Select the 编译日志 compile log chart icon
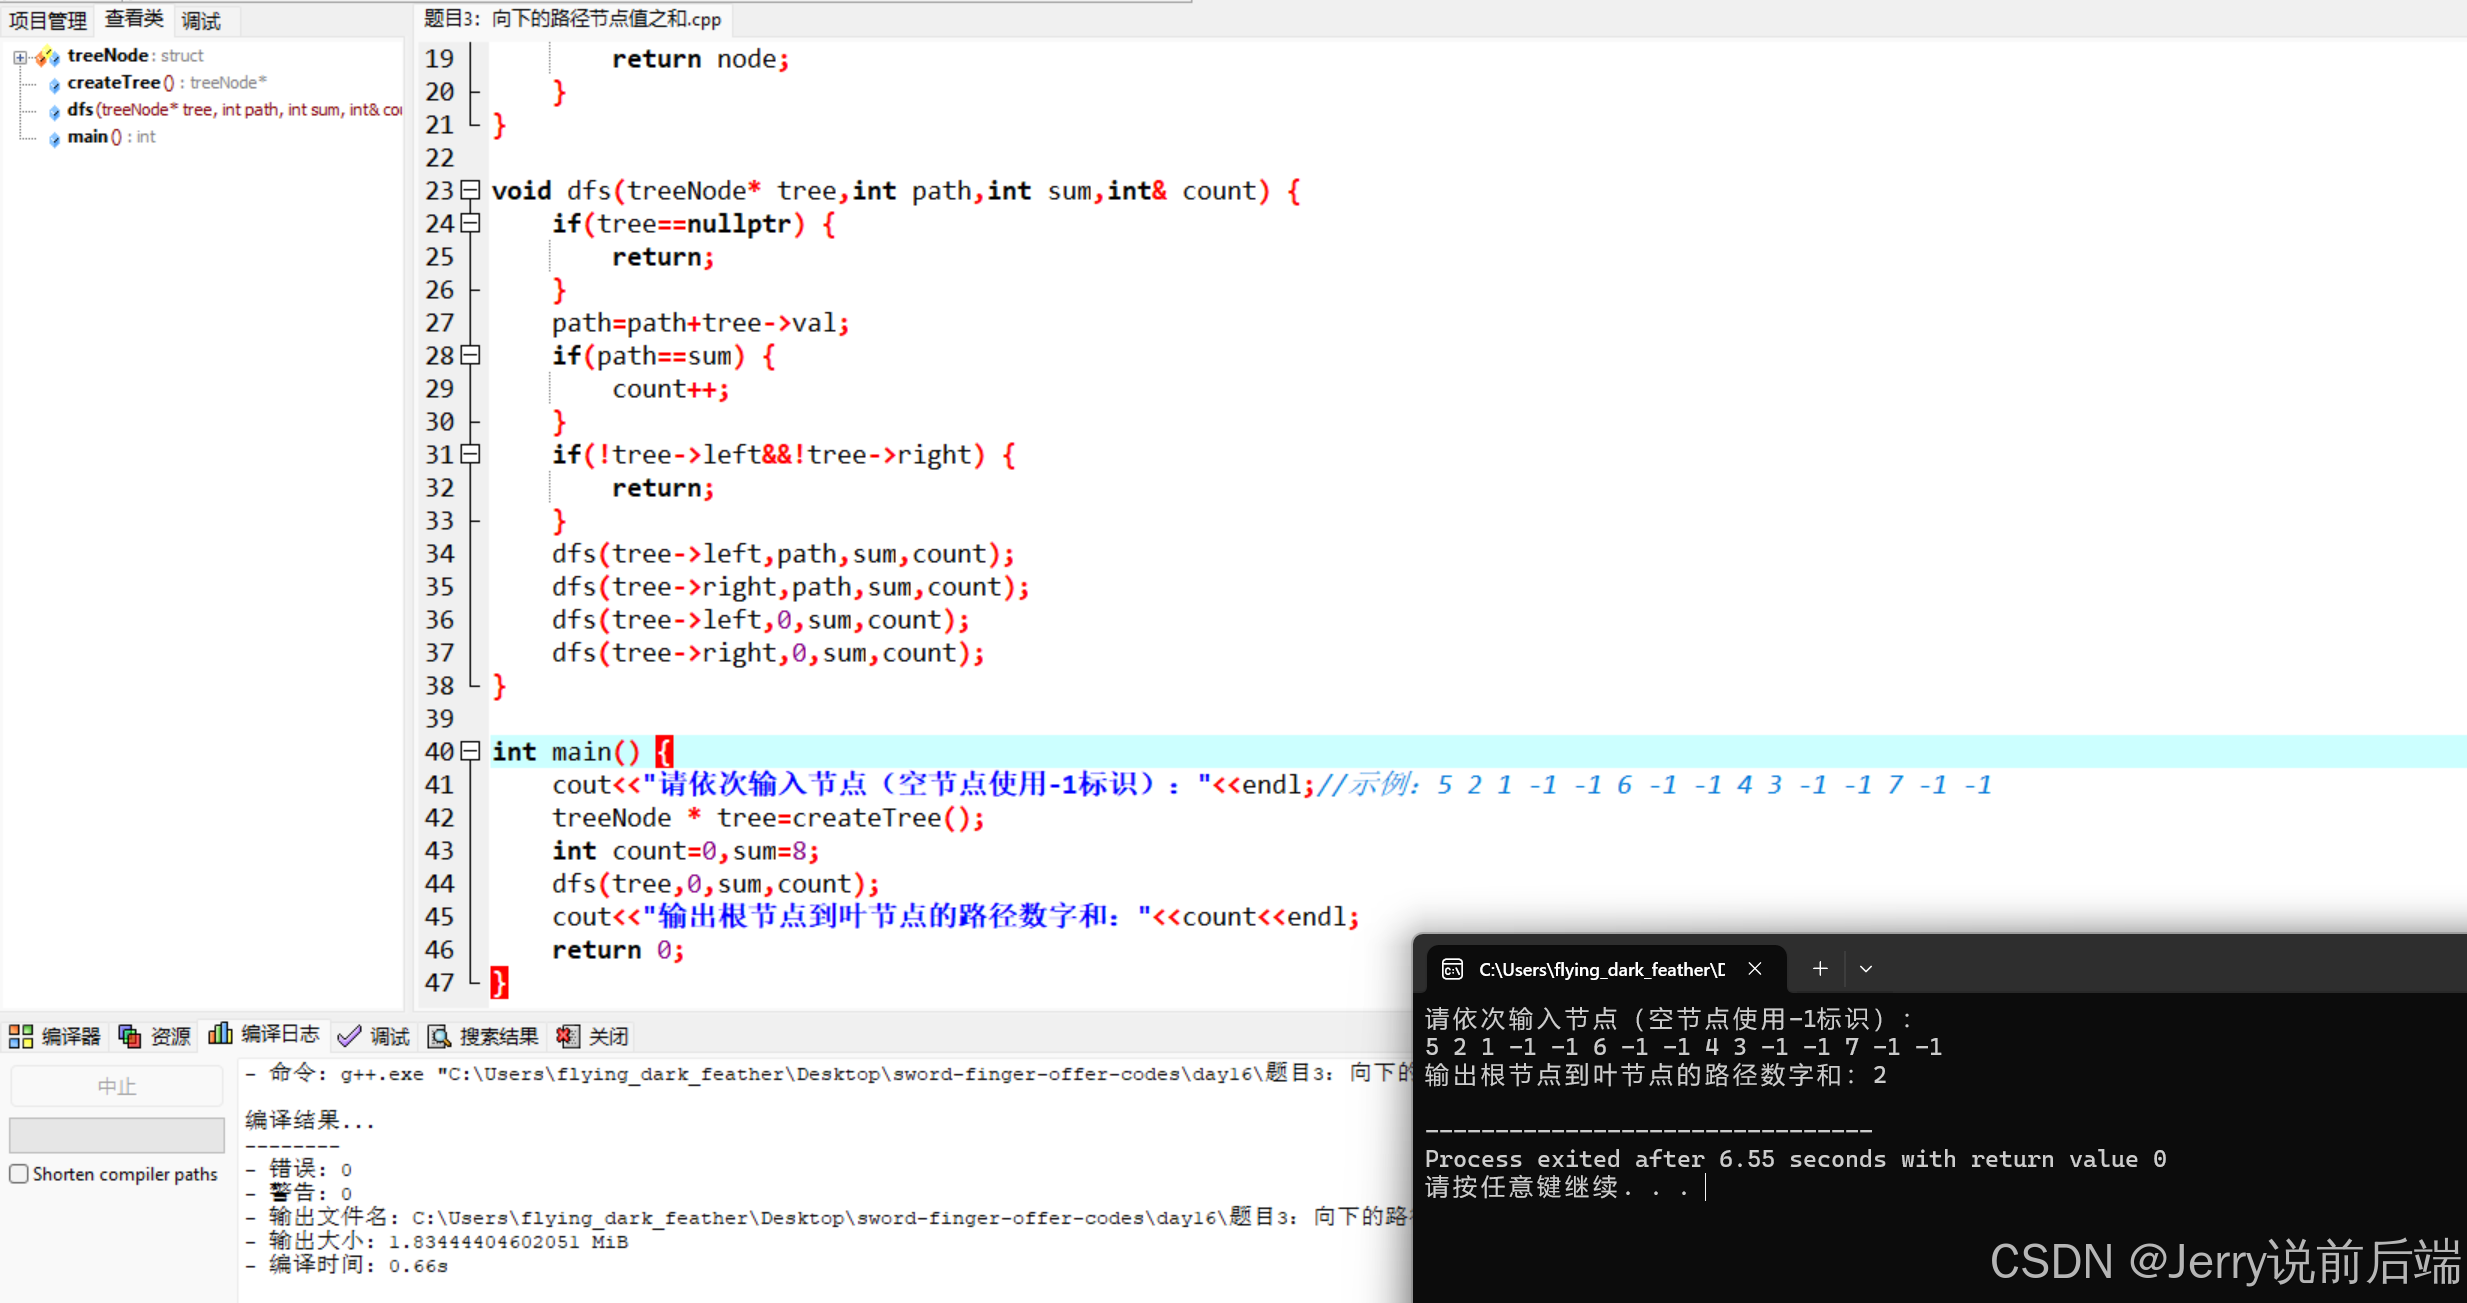The height and width of the screenshot is (1303, 2467). coord(220,1034)
